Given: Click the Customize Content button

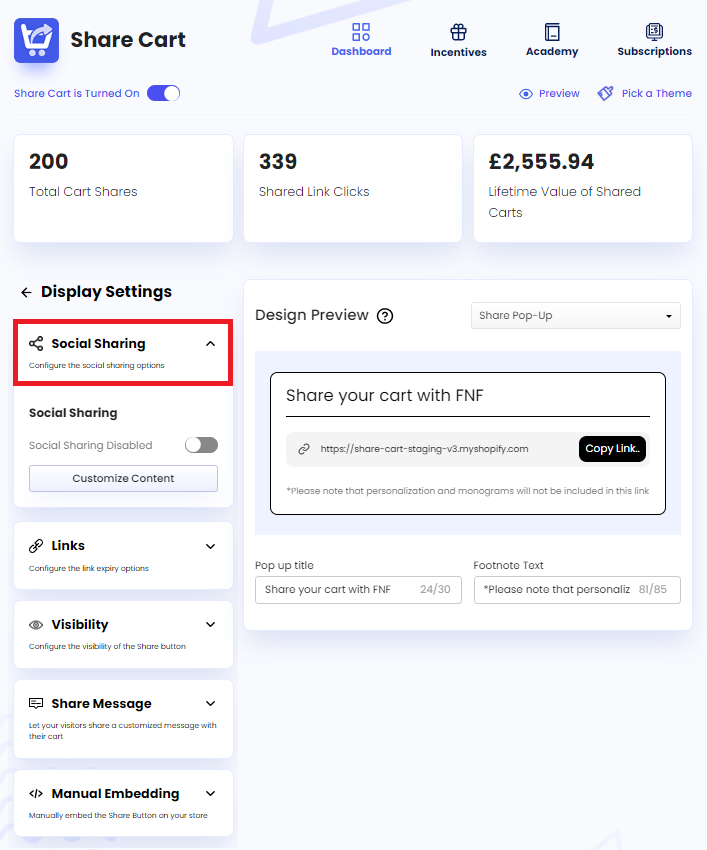Looking at the screenshot, I should pos(122,478).
